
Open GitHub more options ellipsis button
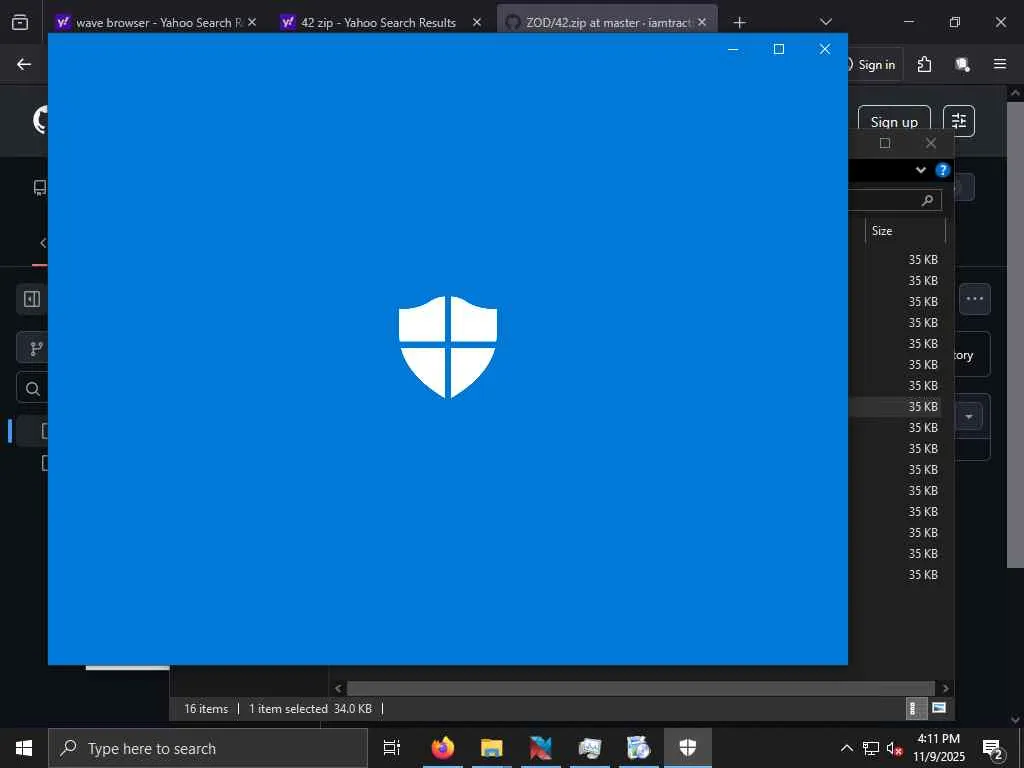[974, 299]
